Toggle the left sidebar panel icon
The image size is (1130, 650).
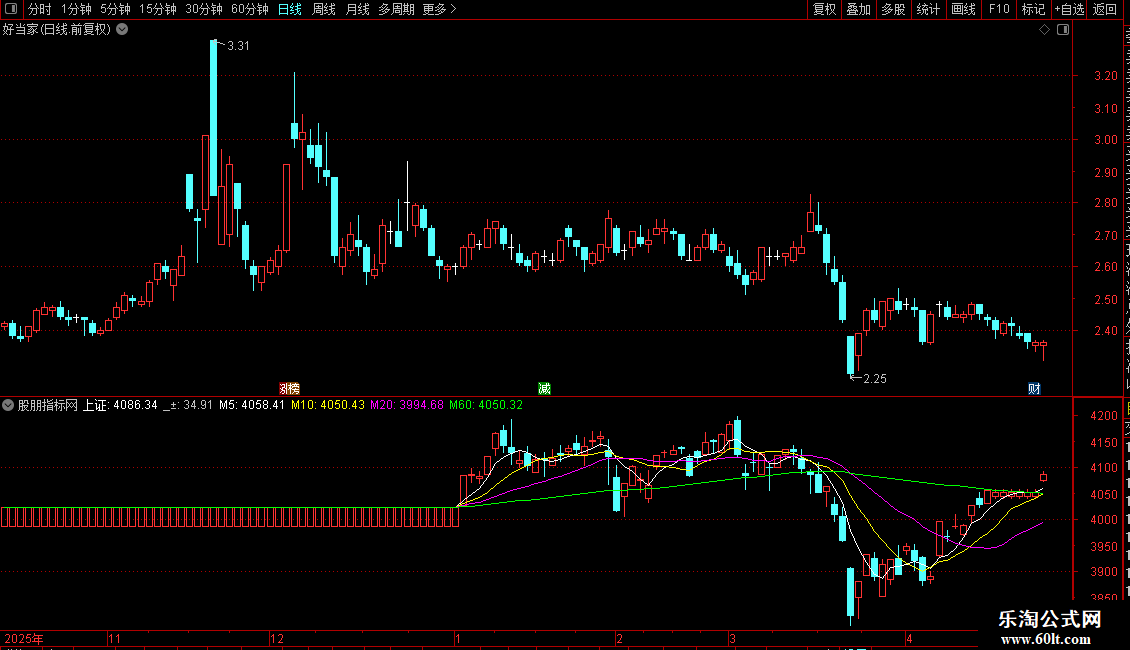pyautogui.click(x=11, y=9)
